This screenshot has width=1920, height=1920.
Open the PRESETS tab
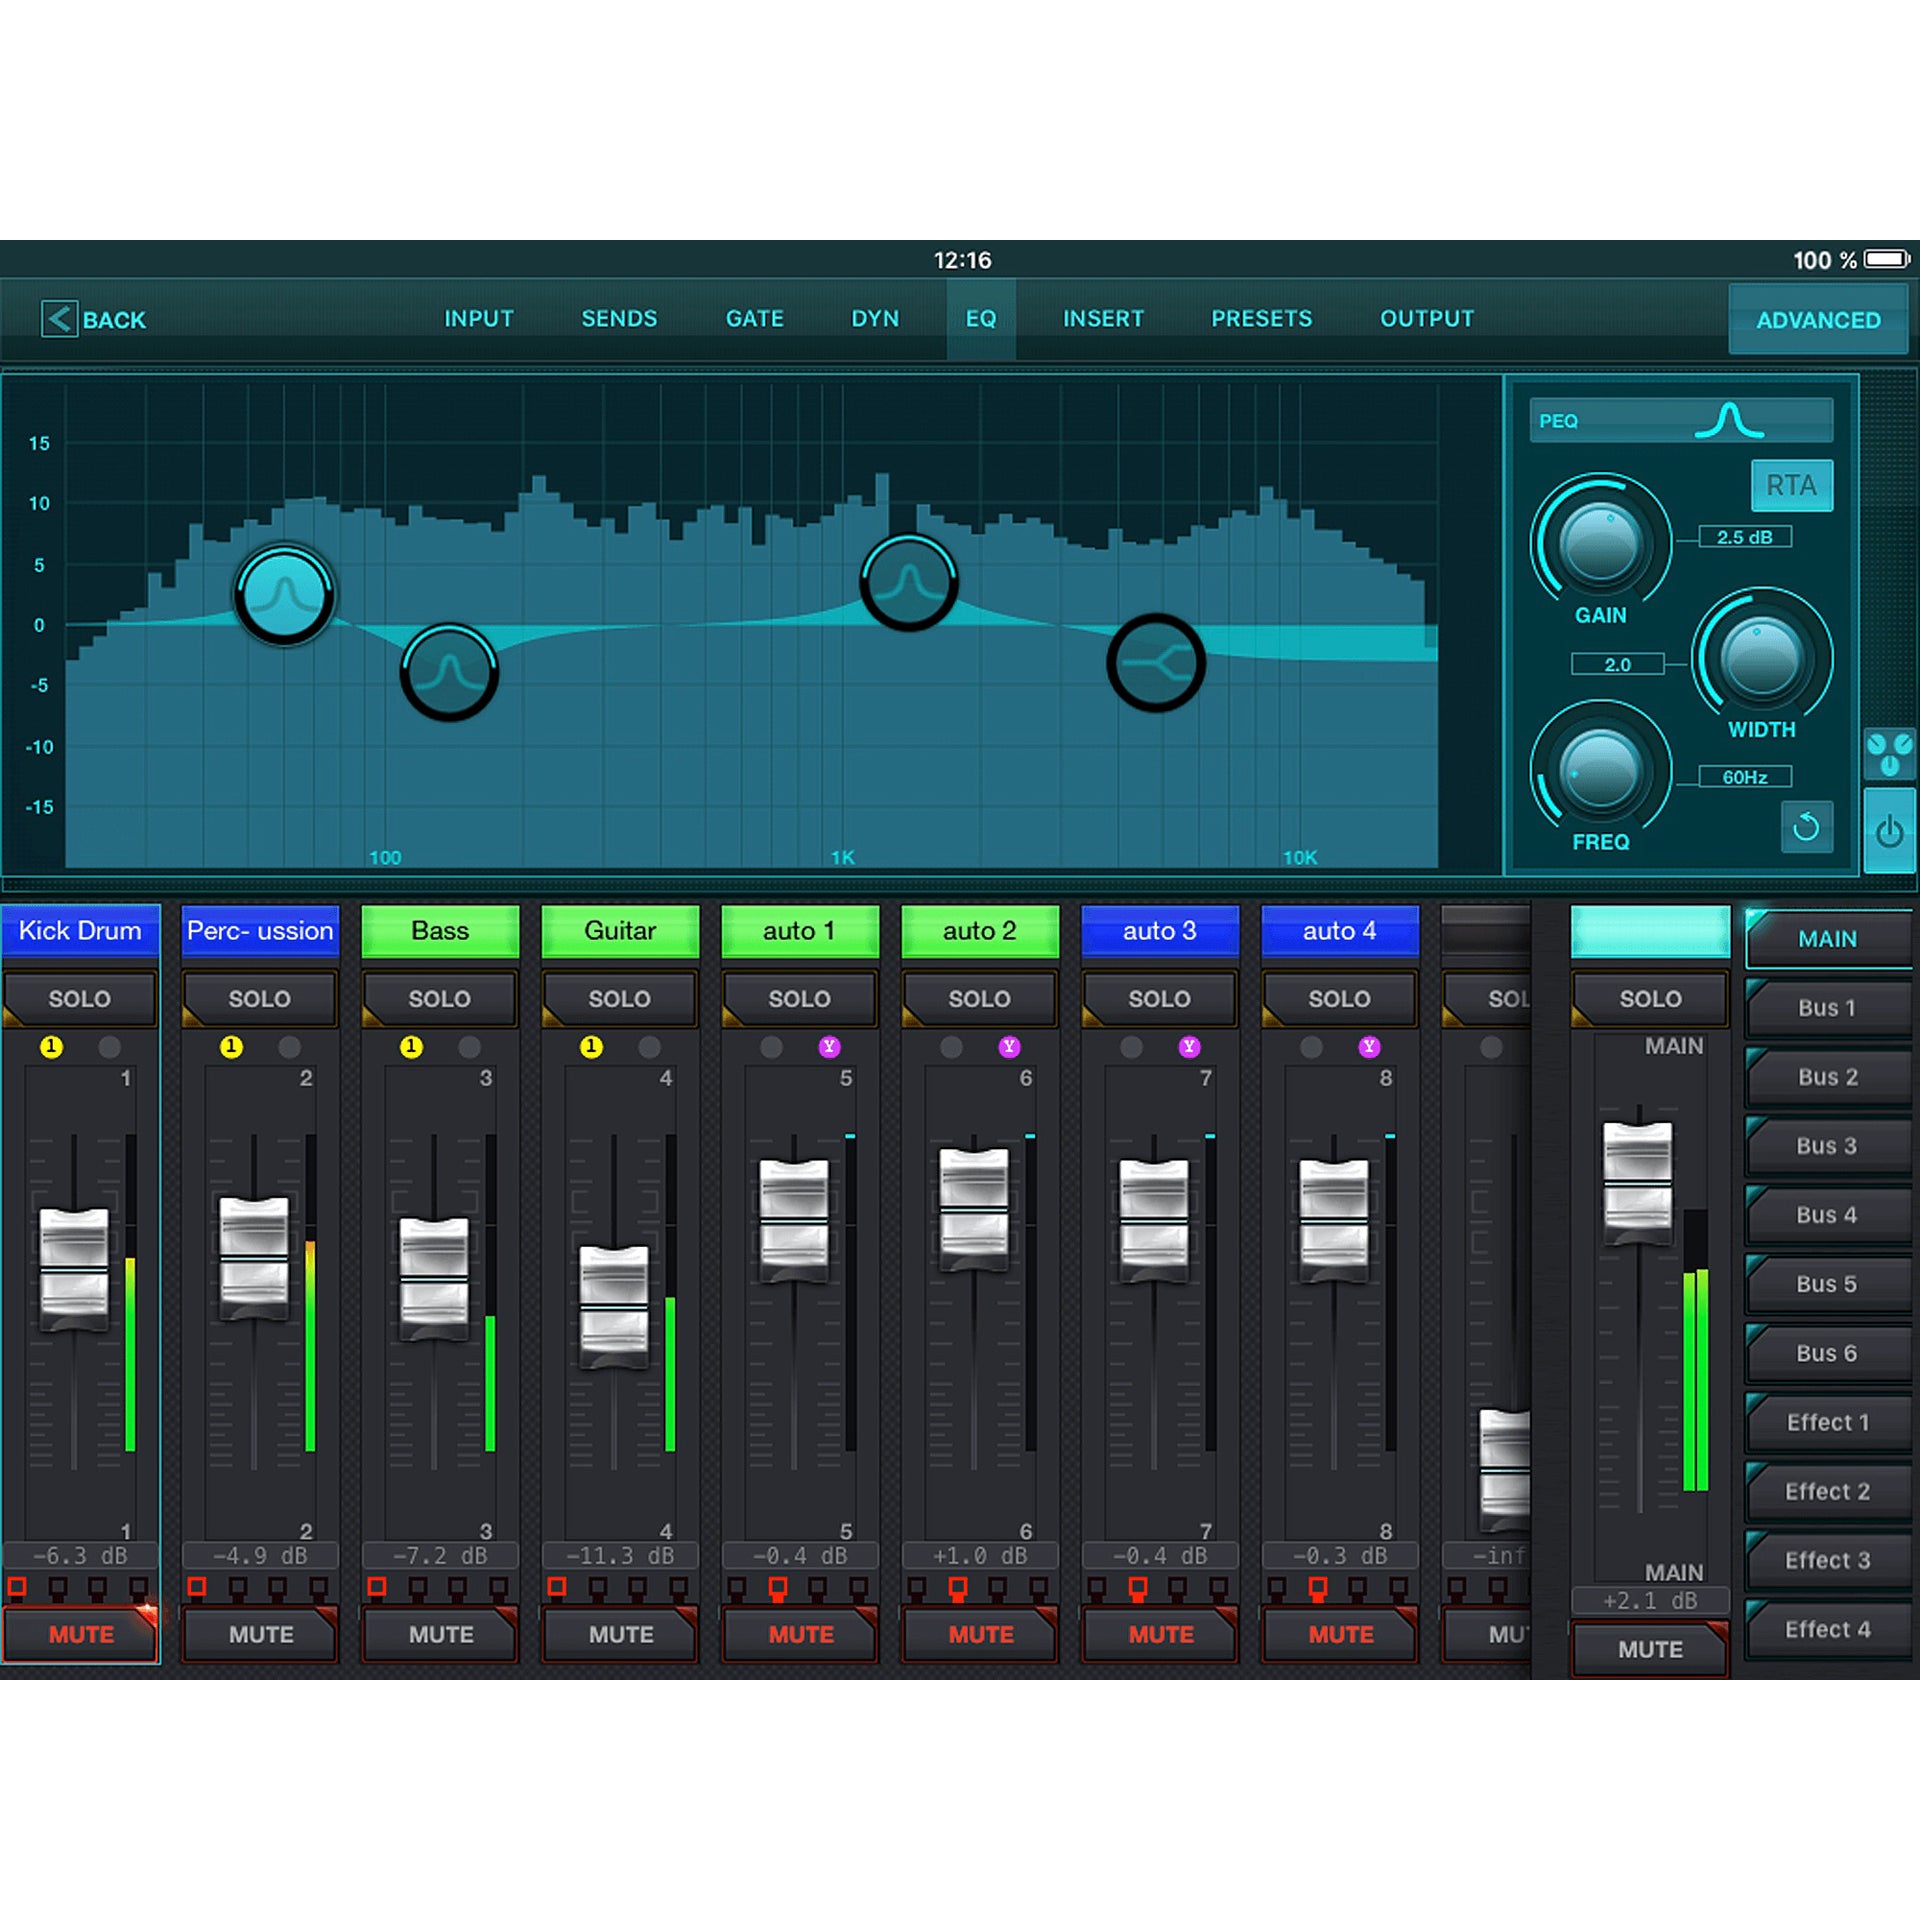tap(1262, 318)
